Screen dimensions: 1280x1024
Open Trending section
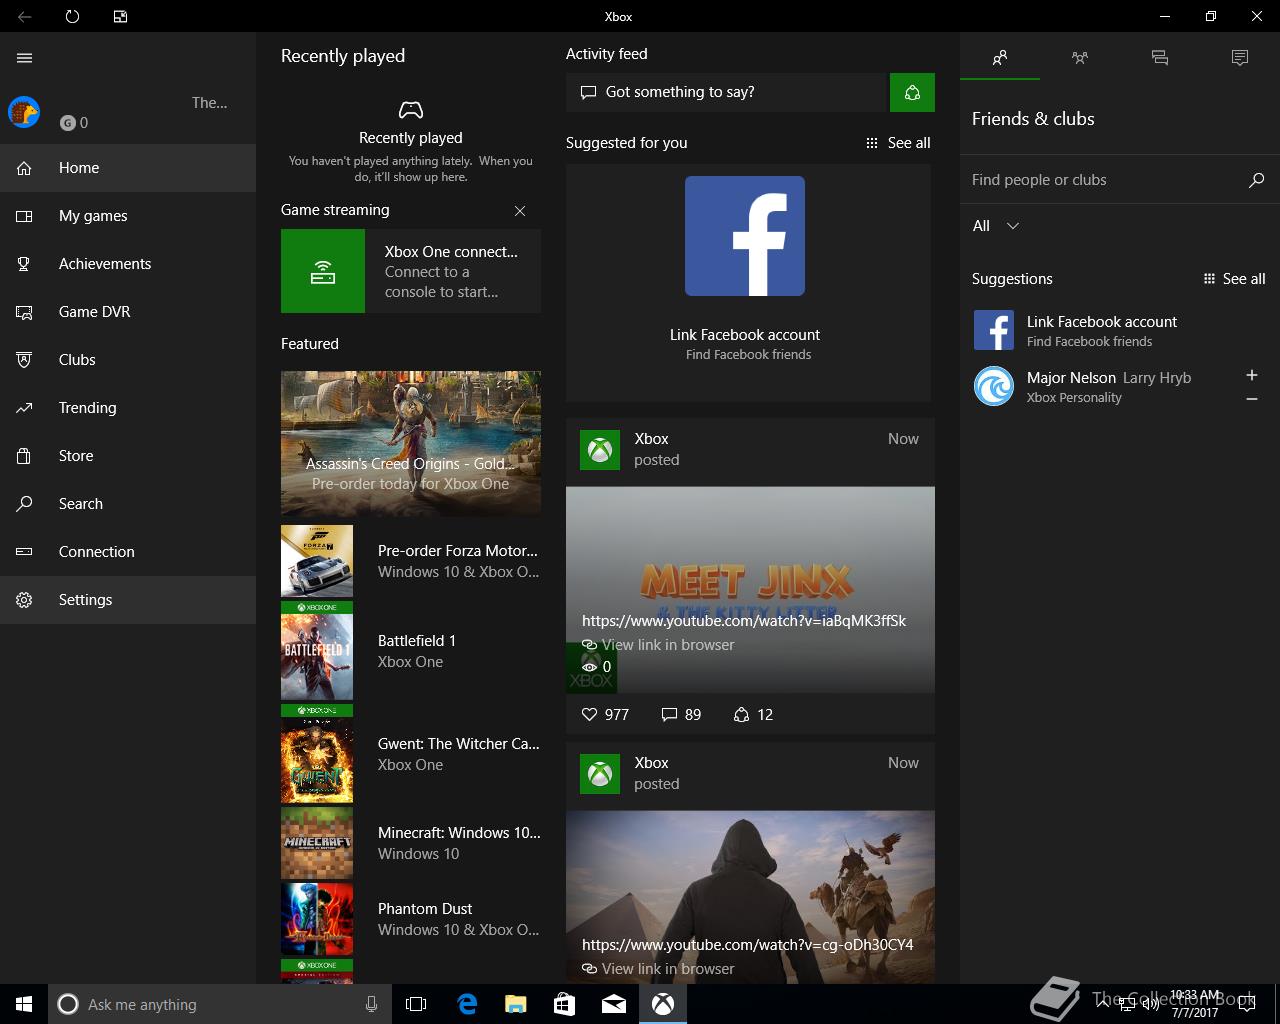tap(128, 408)
